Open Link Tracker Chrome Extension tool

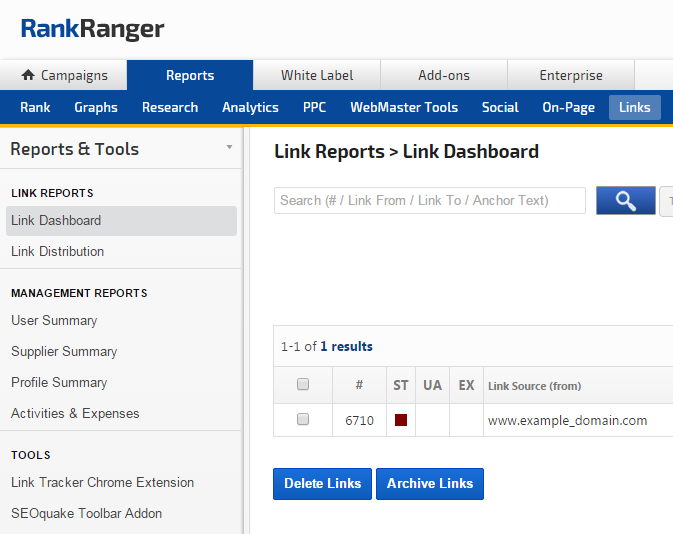click(x=102, y=482)
